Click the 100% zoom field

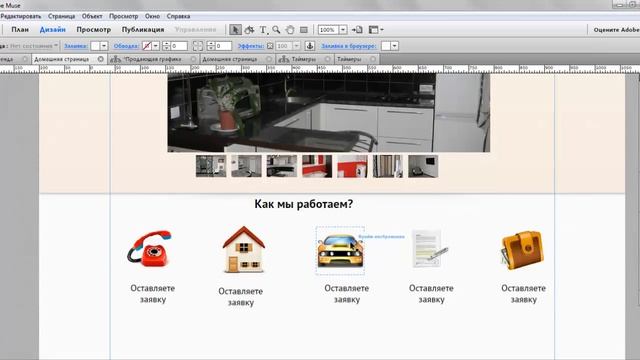tap(329, 30)
